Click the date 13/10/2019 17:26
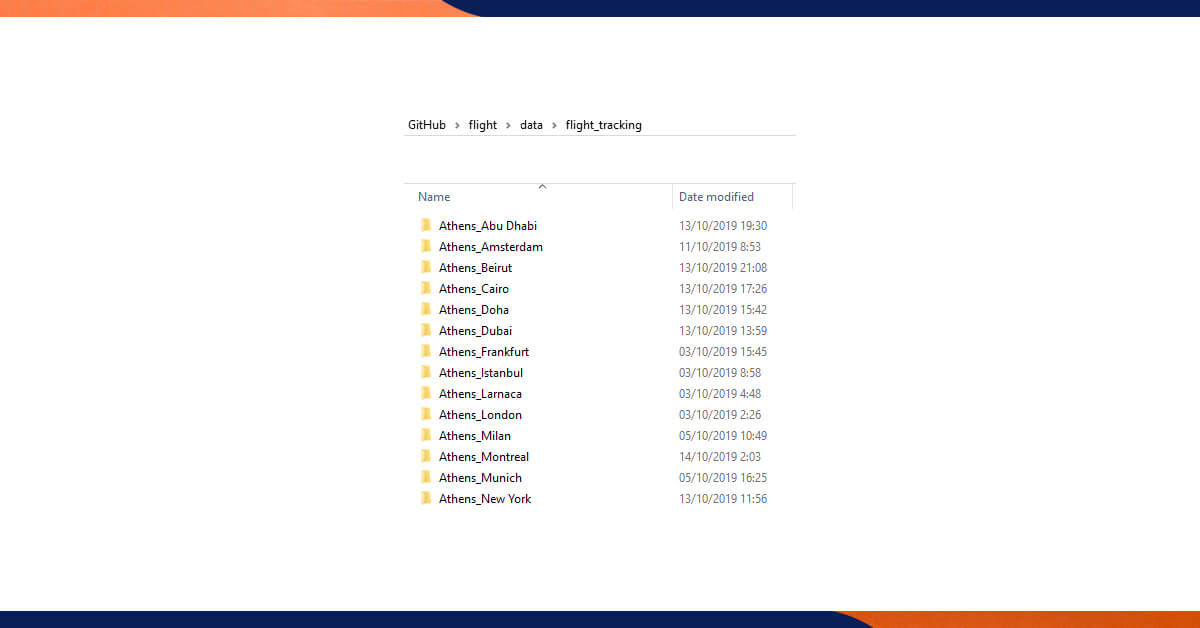Image resolution: width=1200 pixels, height=628 pixels. [723, 289]
